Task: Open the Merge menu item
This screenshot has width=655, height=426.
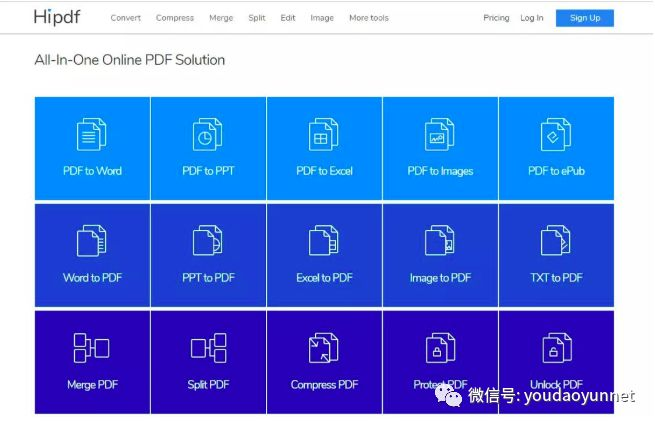Action: point(221,18)
